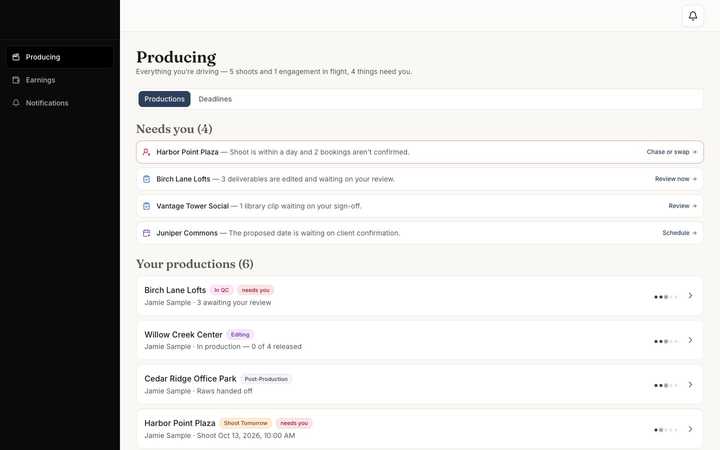The height and width of the screenshot is (450, 720).
Task: Expand Birch Lane Lofts production chevron
Action: pyautogui.click(x=690, y=296)
